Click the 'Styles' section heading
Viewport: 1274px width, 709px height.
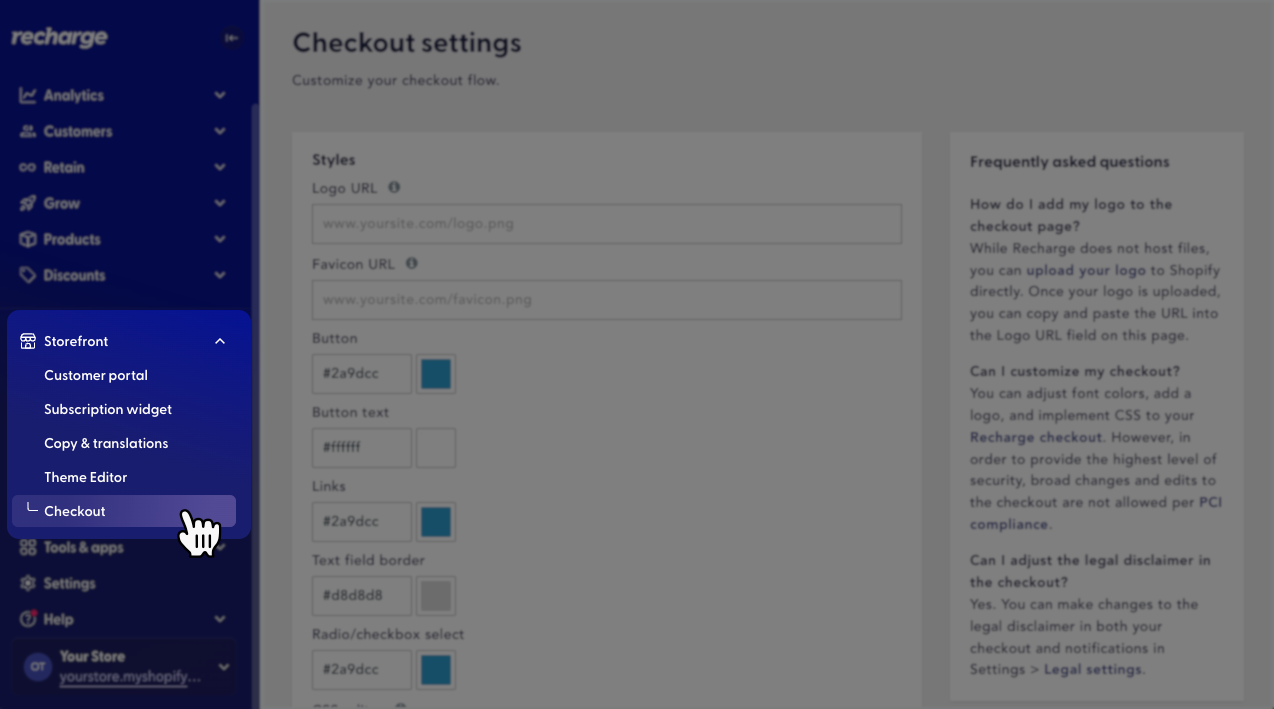point(334,160)
